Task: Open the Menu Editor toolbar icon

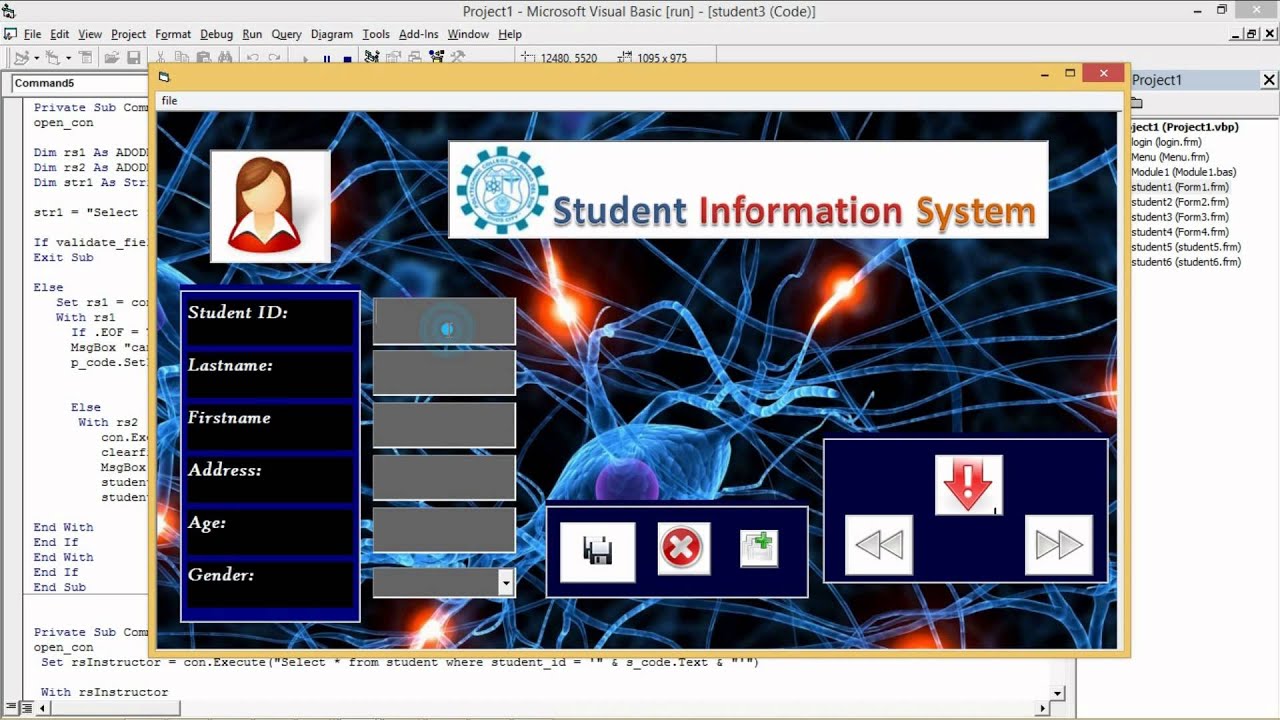Action: point(85,58)
